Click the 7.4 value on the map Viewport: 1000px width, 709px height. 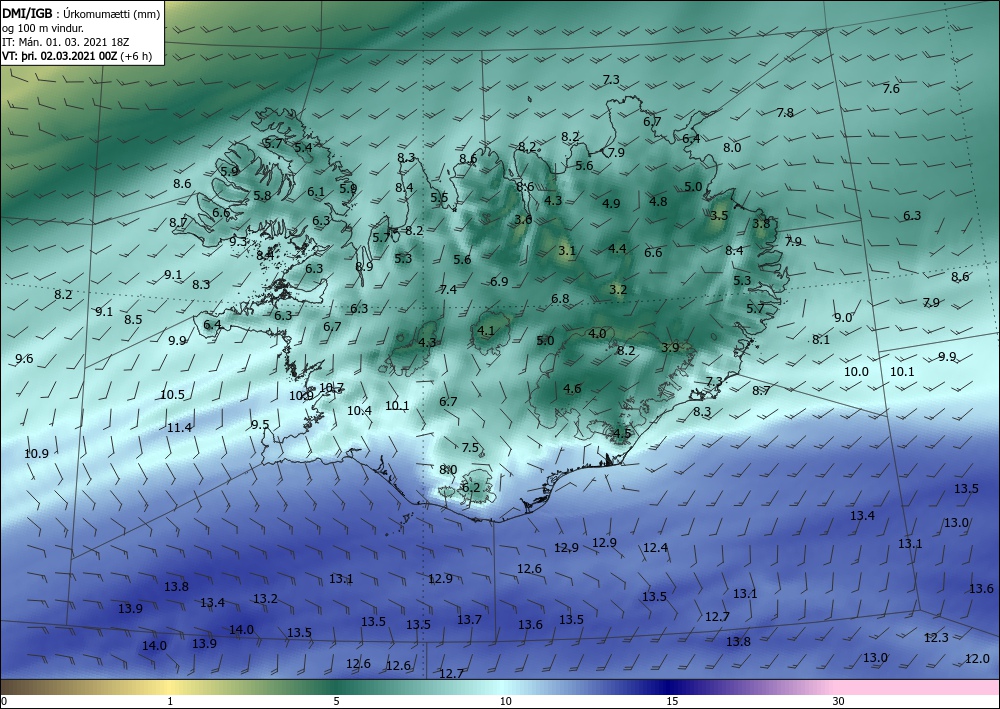(448, 289)
